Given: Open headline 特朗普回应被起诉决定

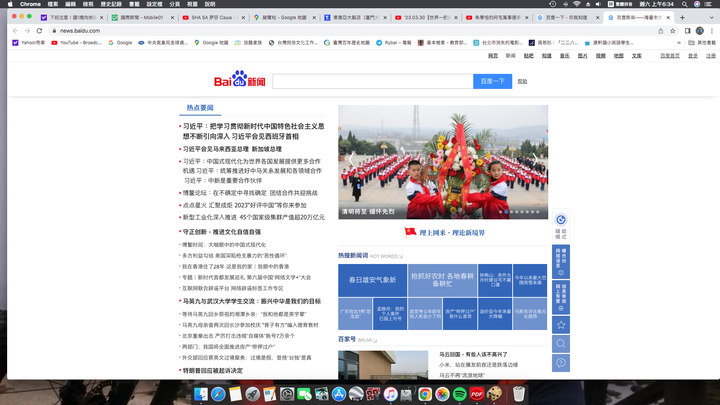Looking at the screenshot, I should [213, 371].
